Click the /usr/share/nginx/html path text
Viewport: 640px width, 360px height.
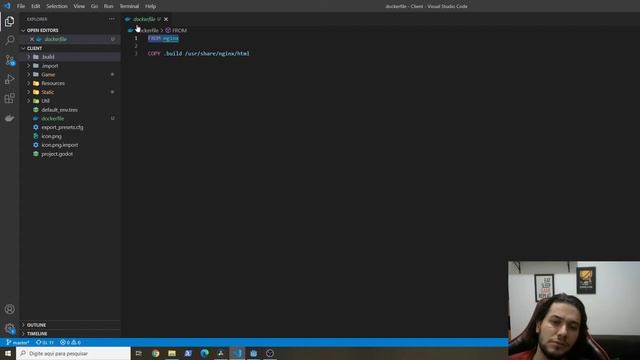(x=217, y=53)
